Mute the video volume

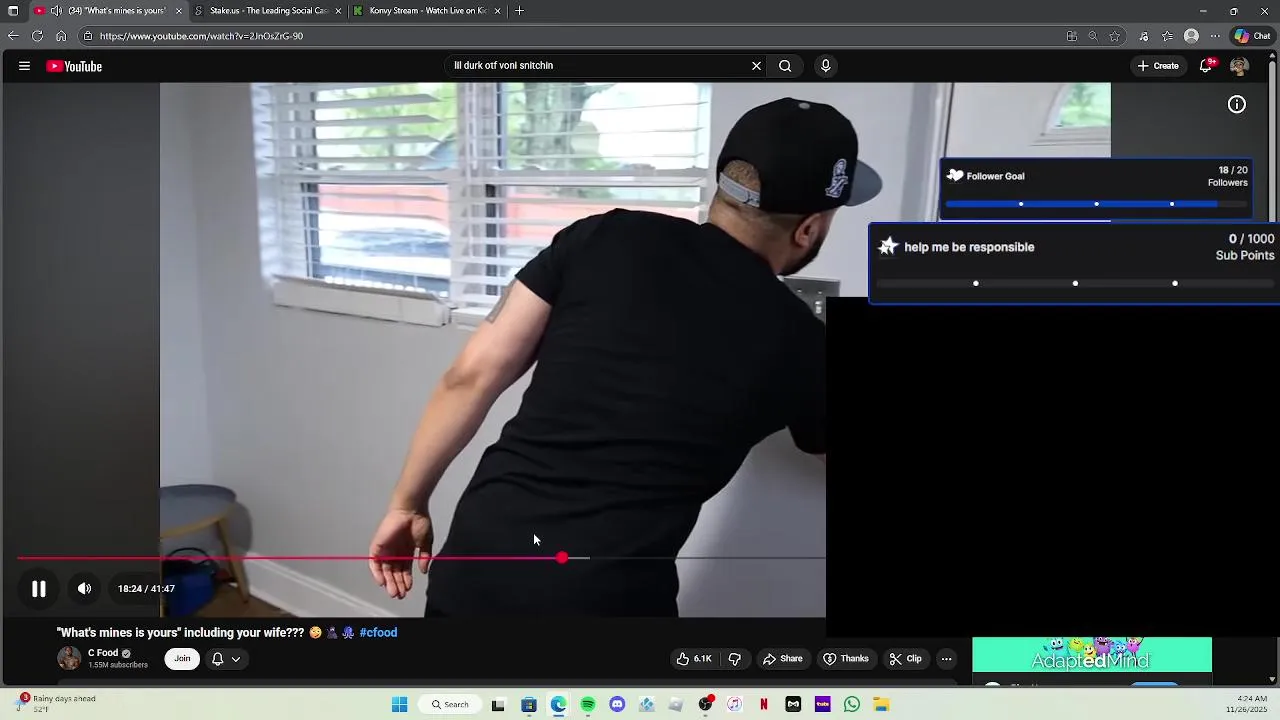click(x=85, y=589)
